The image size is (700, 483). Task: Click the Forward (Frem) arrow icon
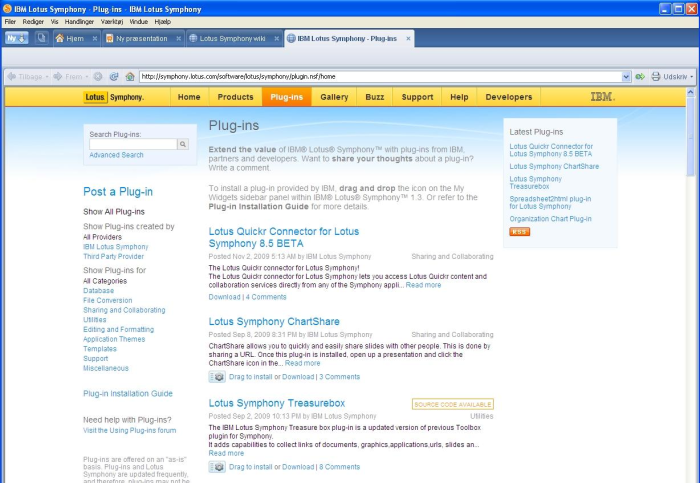tap(58, 77)
